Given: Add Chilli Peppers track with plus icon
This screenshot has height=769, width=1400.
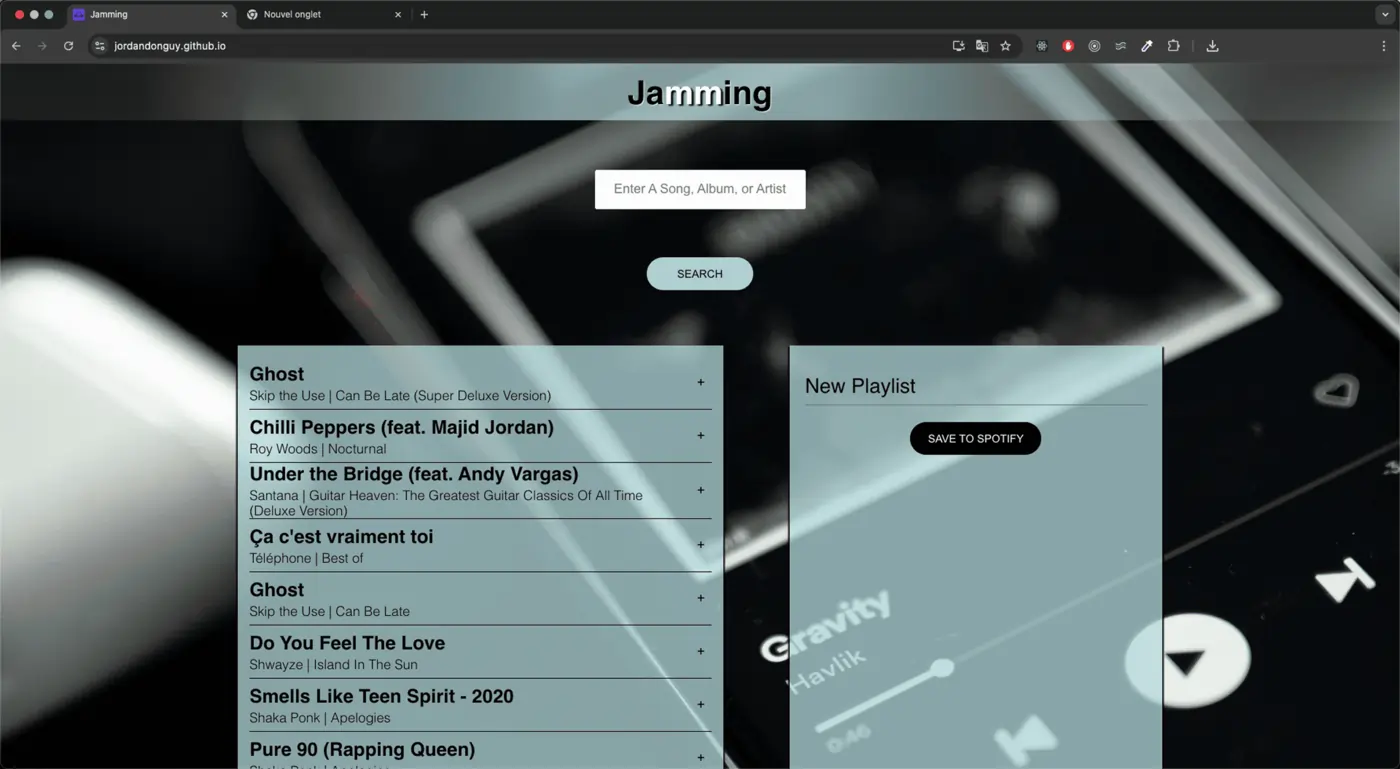Looking at the screenshot, I should tap(700, 435).
